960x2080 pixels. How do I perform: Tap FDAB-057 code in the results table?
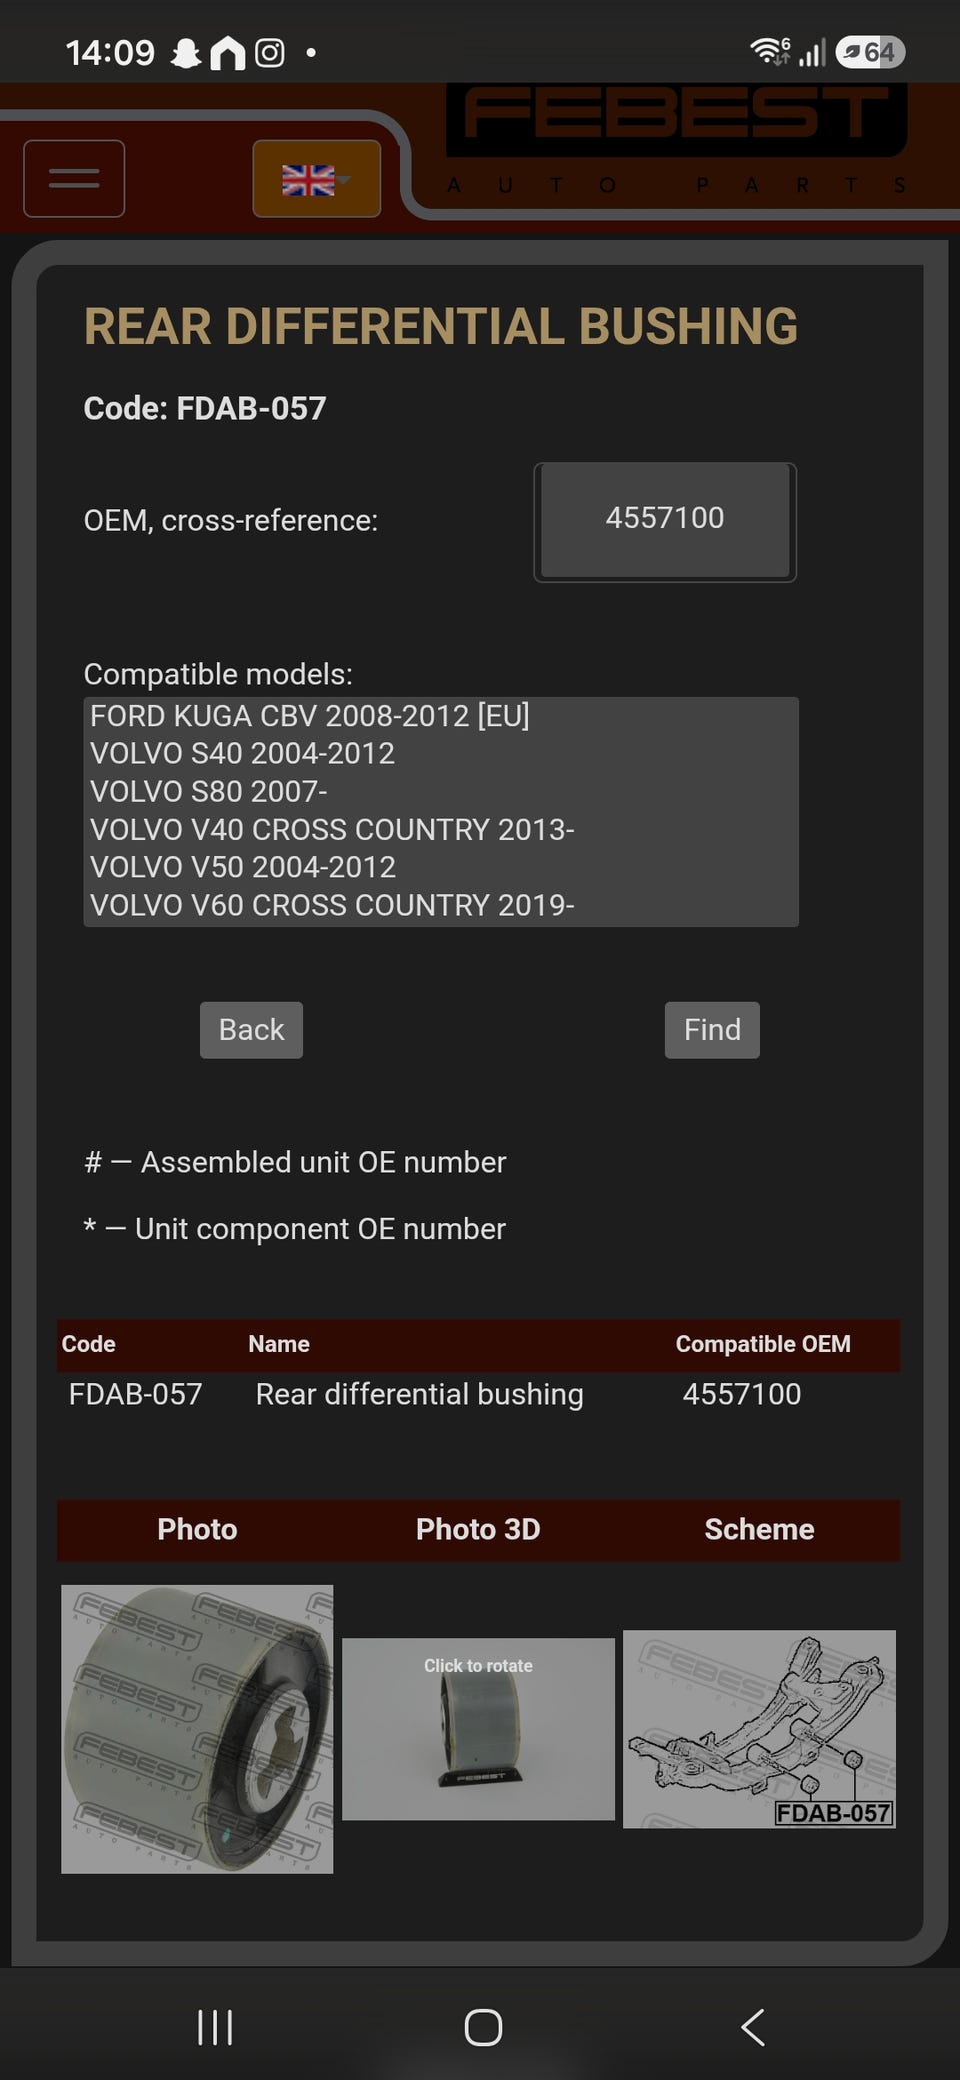[x=135, y=1394]
